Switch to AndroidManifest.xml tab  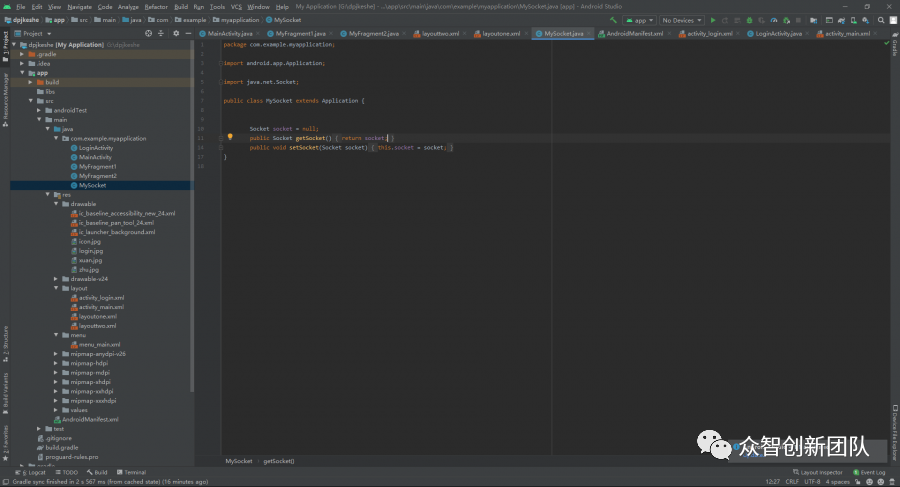tap(634, 33)
